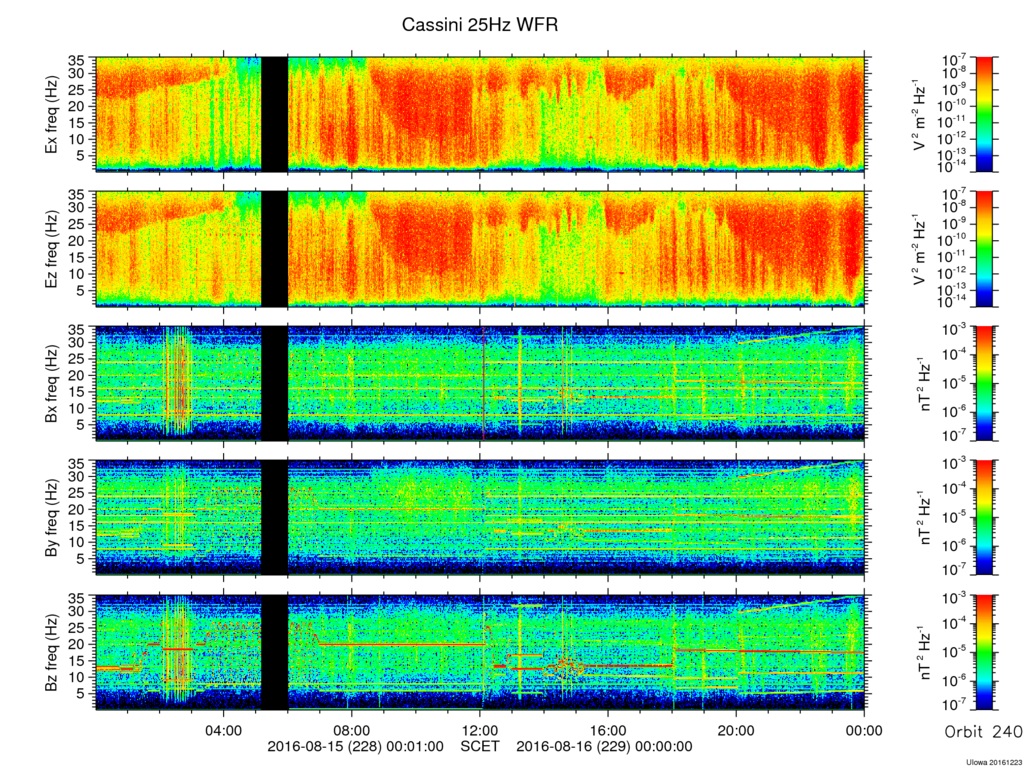Click the "Orbit 240" label
The image size is (1024, 767).
pyautogui.click(x=983, y=732)
